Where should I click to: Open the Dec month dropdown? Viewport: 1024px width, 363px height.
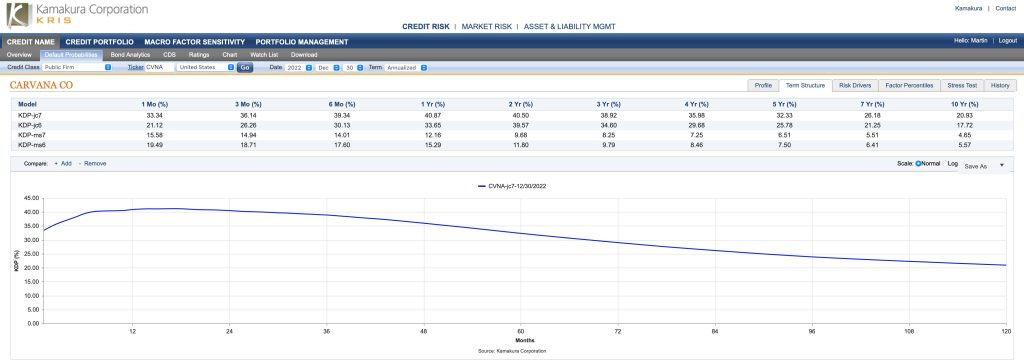pyautogui.click(x=328, y=67)
